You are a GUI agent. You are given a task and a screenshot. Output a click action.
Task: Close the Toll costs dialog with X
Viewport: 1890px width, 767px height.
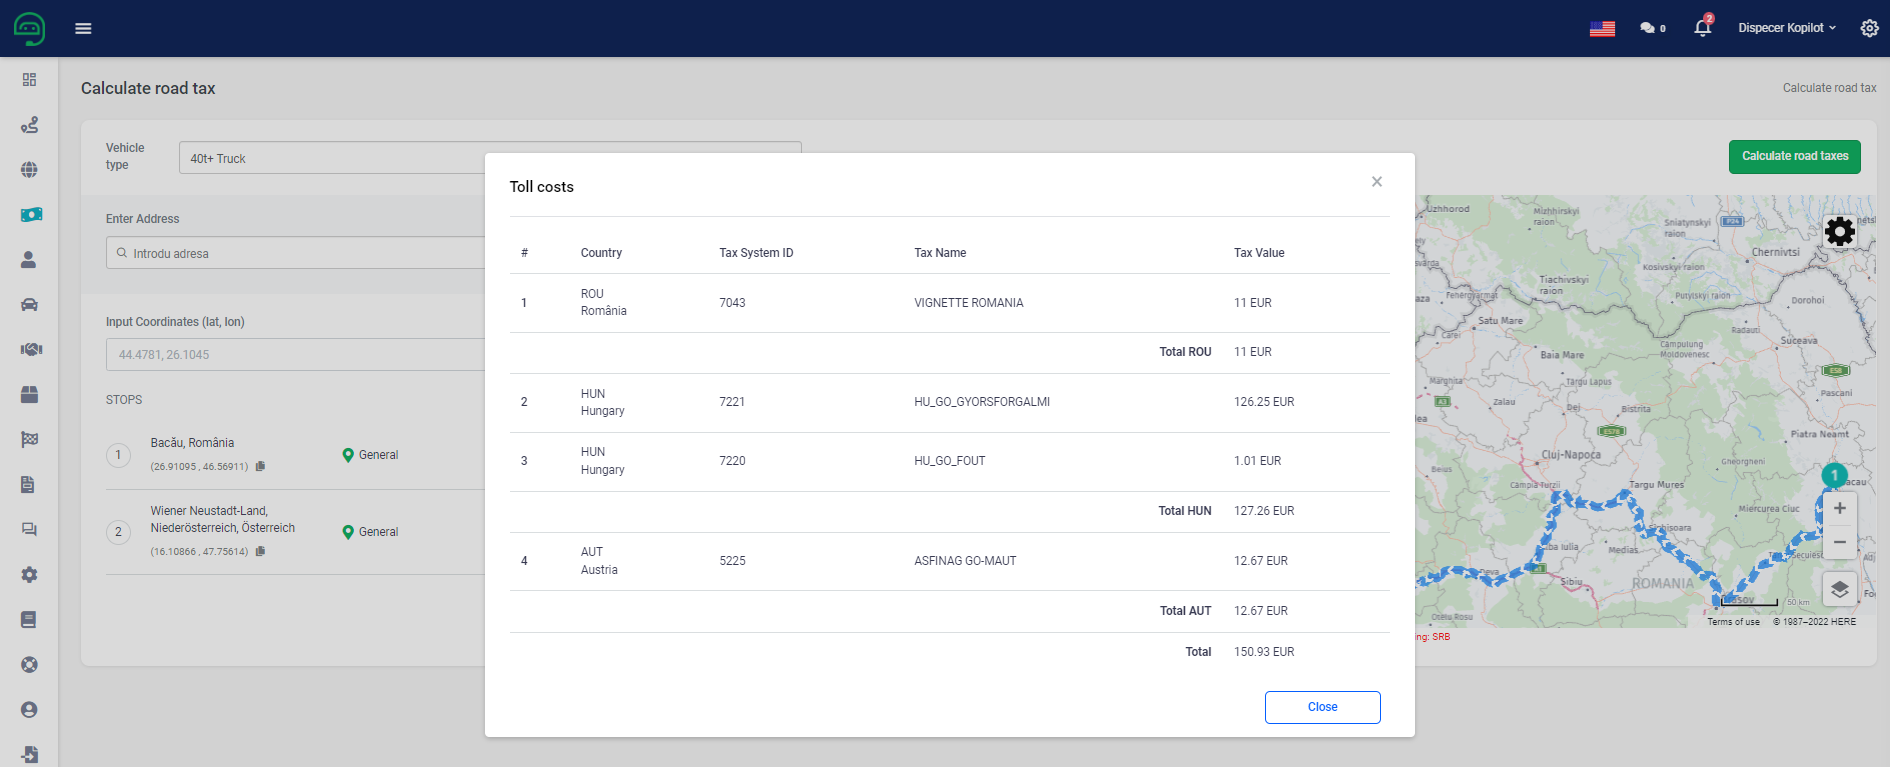click(x=1377, y=182)
